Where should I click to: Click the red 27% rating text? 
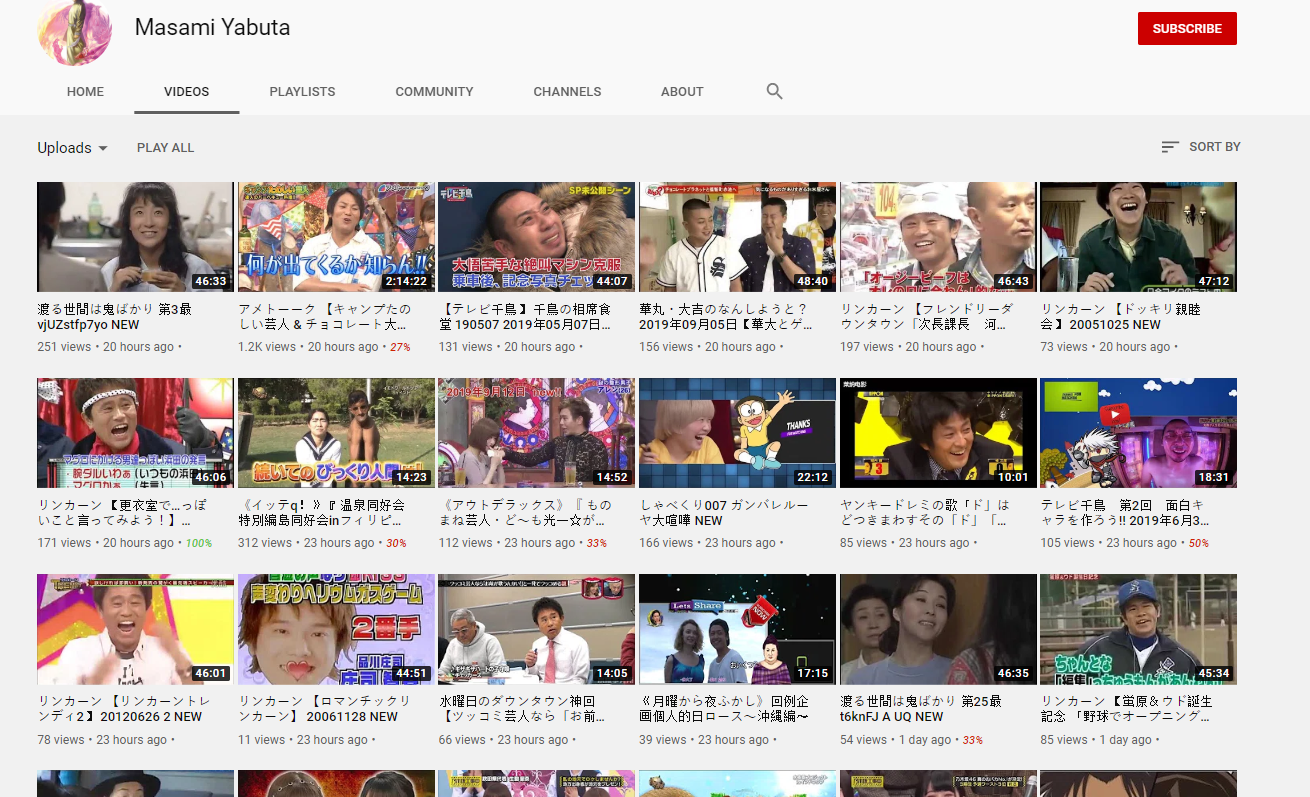click(x=400, y=347)
